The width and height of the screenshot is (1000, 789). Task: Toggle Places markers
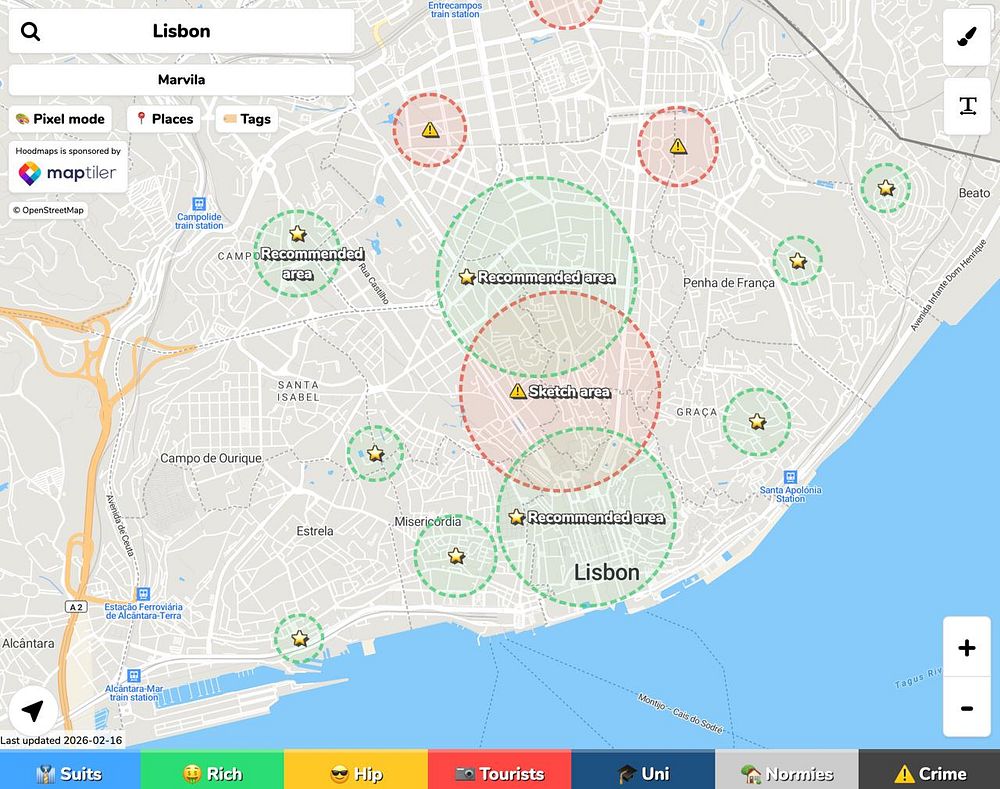[x=164, y=119]
